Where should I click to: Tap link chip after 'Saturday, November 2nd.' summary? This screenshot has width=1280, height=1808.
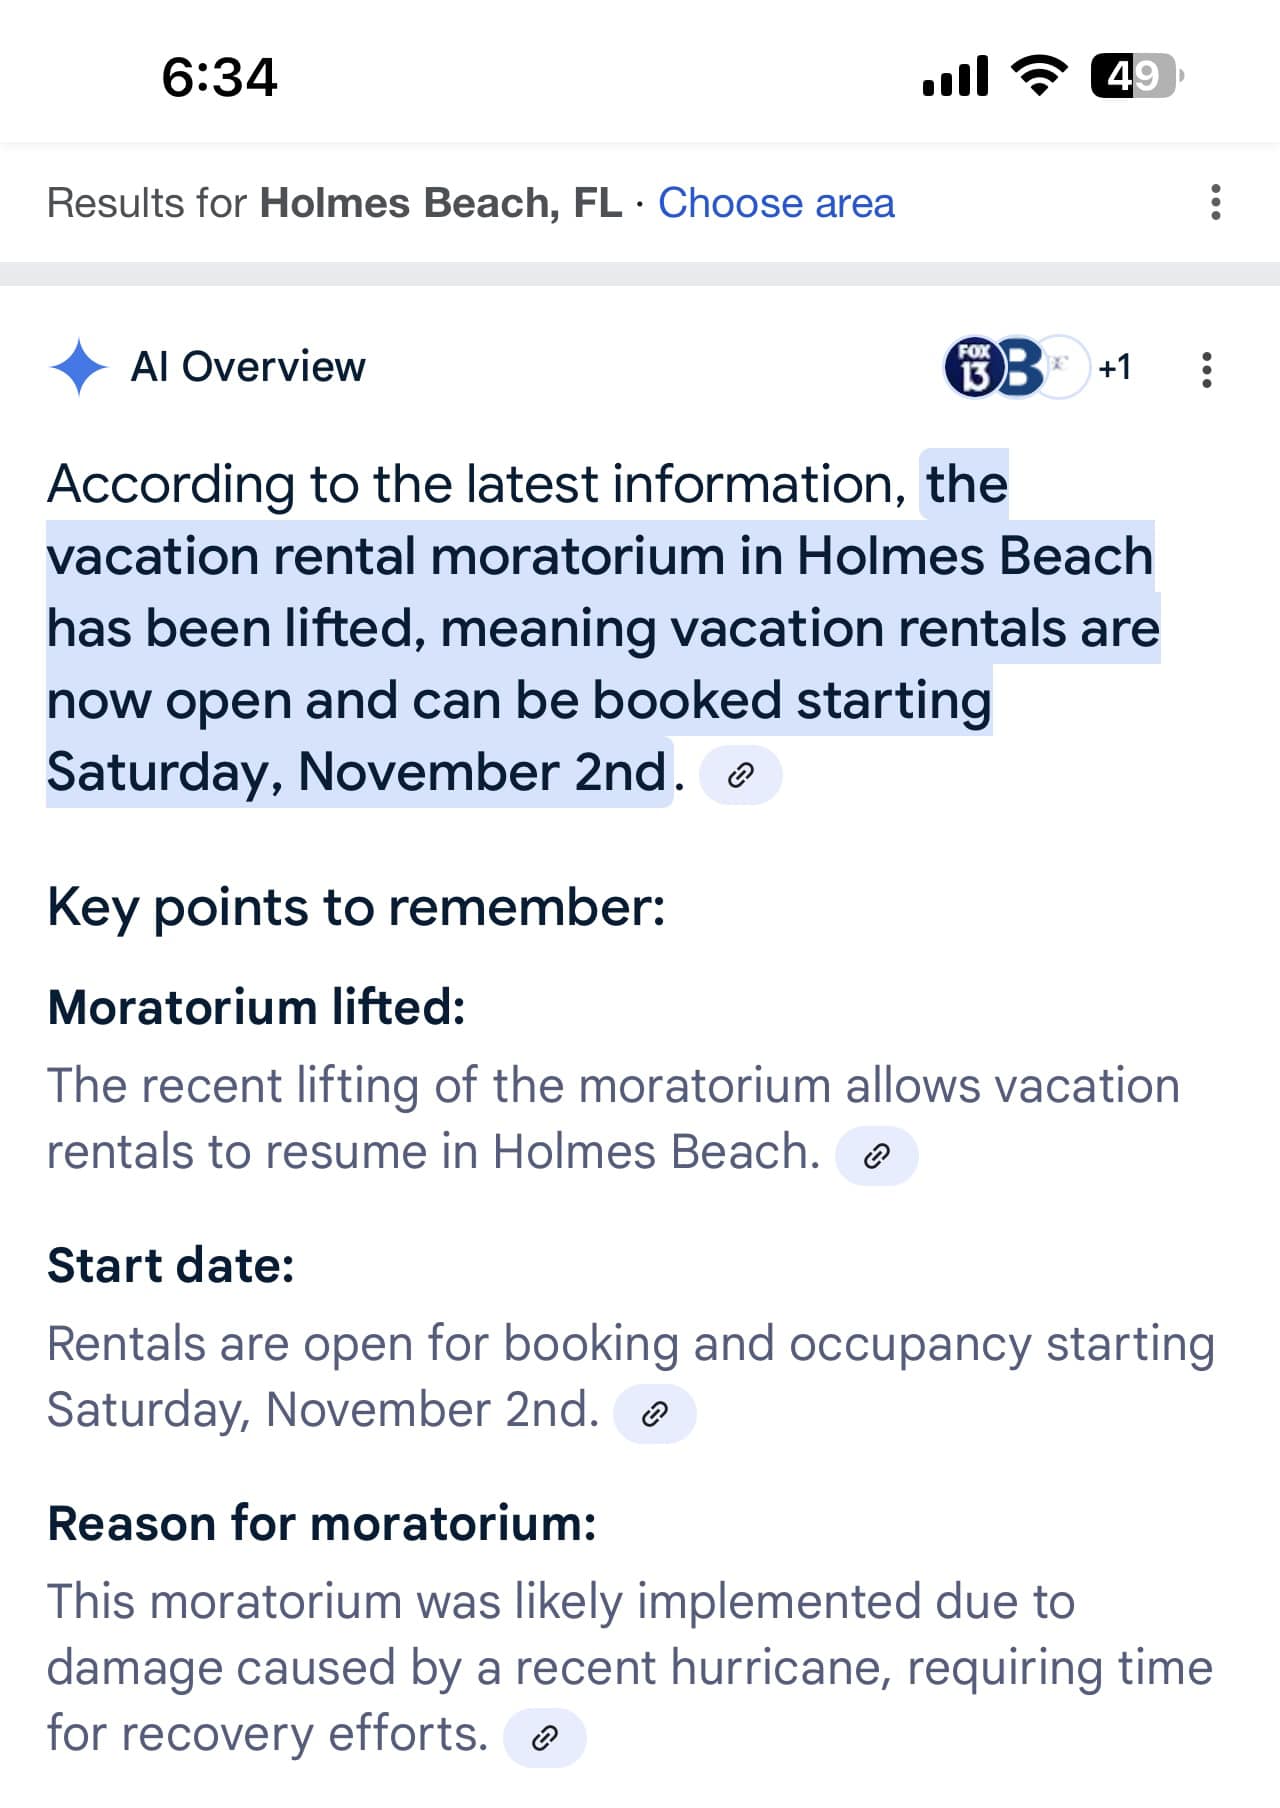(x=740, y=775)
